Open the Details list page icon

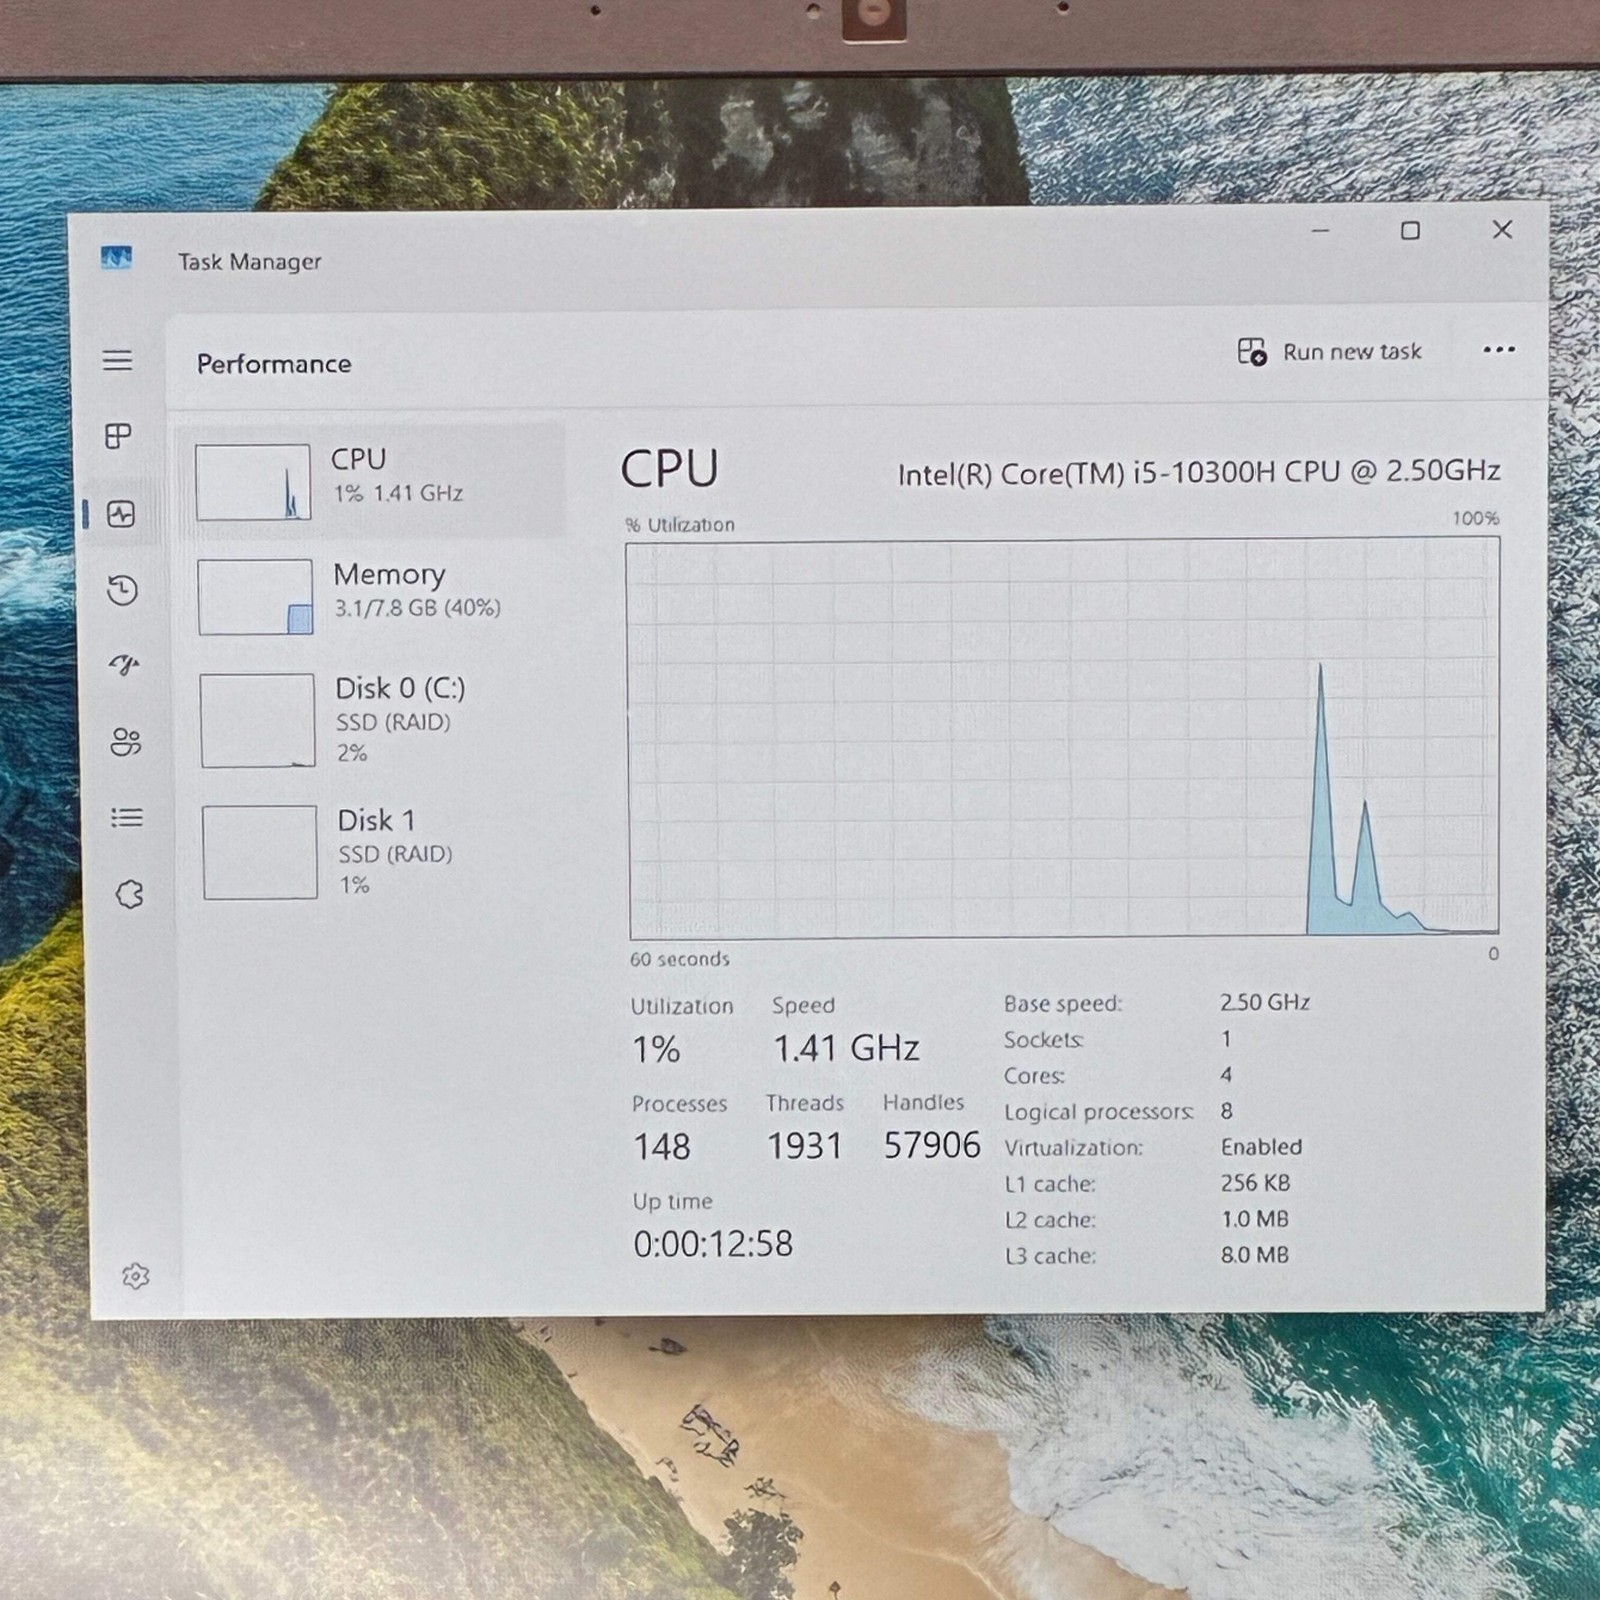(x=127, y=818)
